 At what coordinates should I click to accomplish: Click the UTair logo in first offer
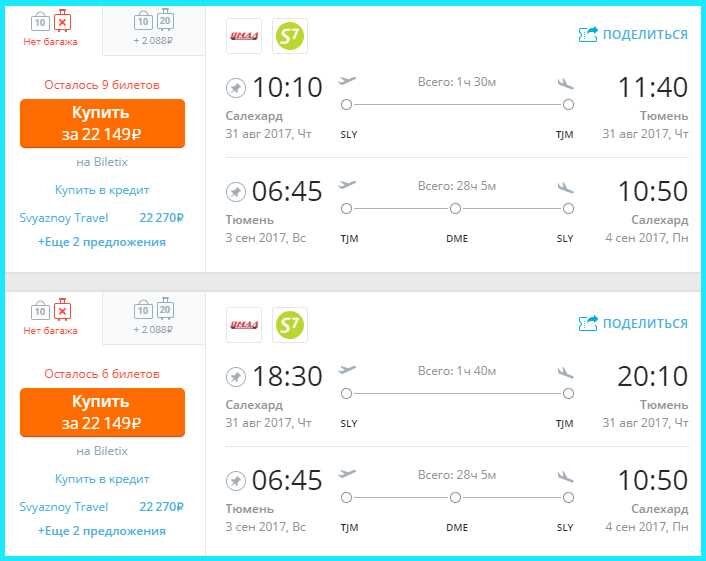tap(244, 36)
